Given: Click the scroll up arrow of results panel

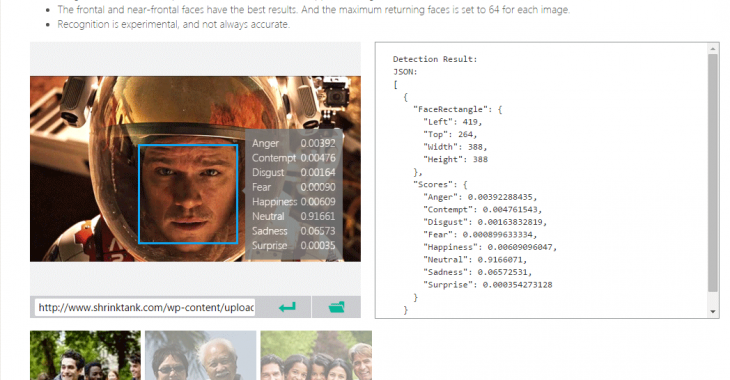Looking at the screenshot, I should pos(713,48).
